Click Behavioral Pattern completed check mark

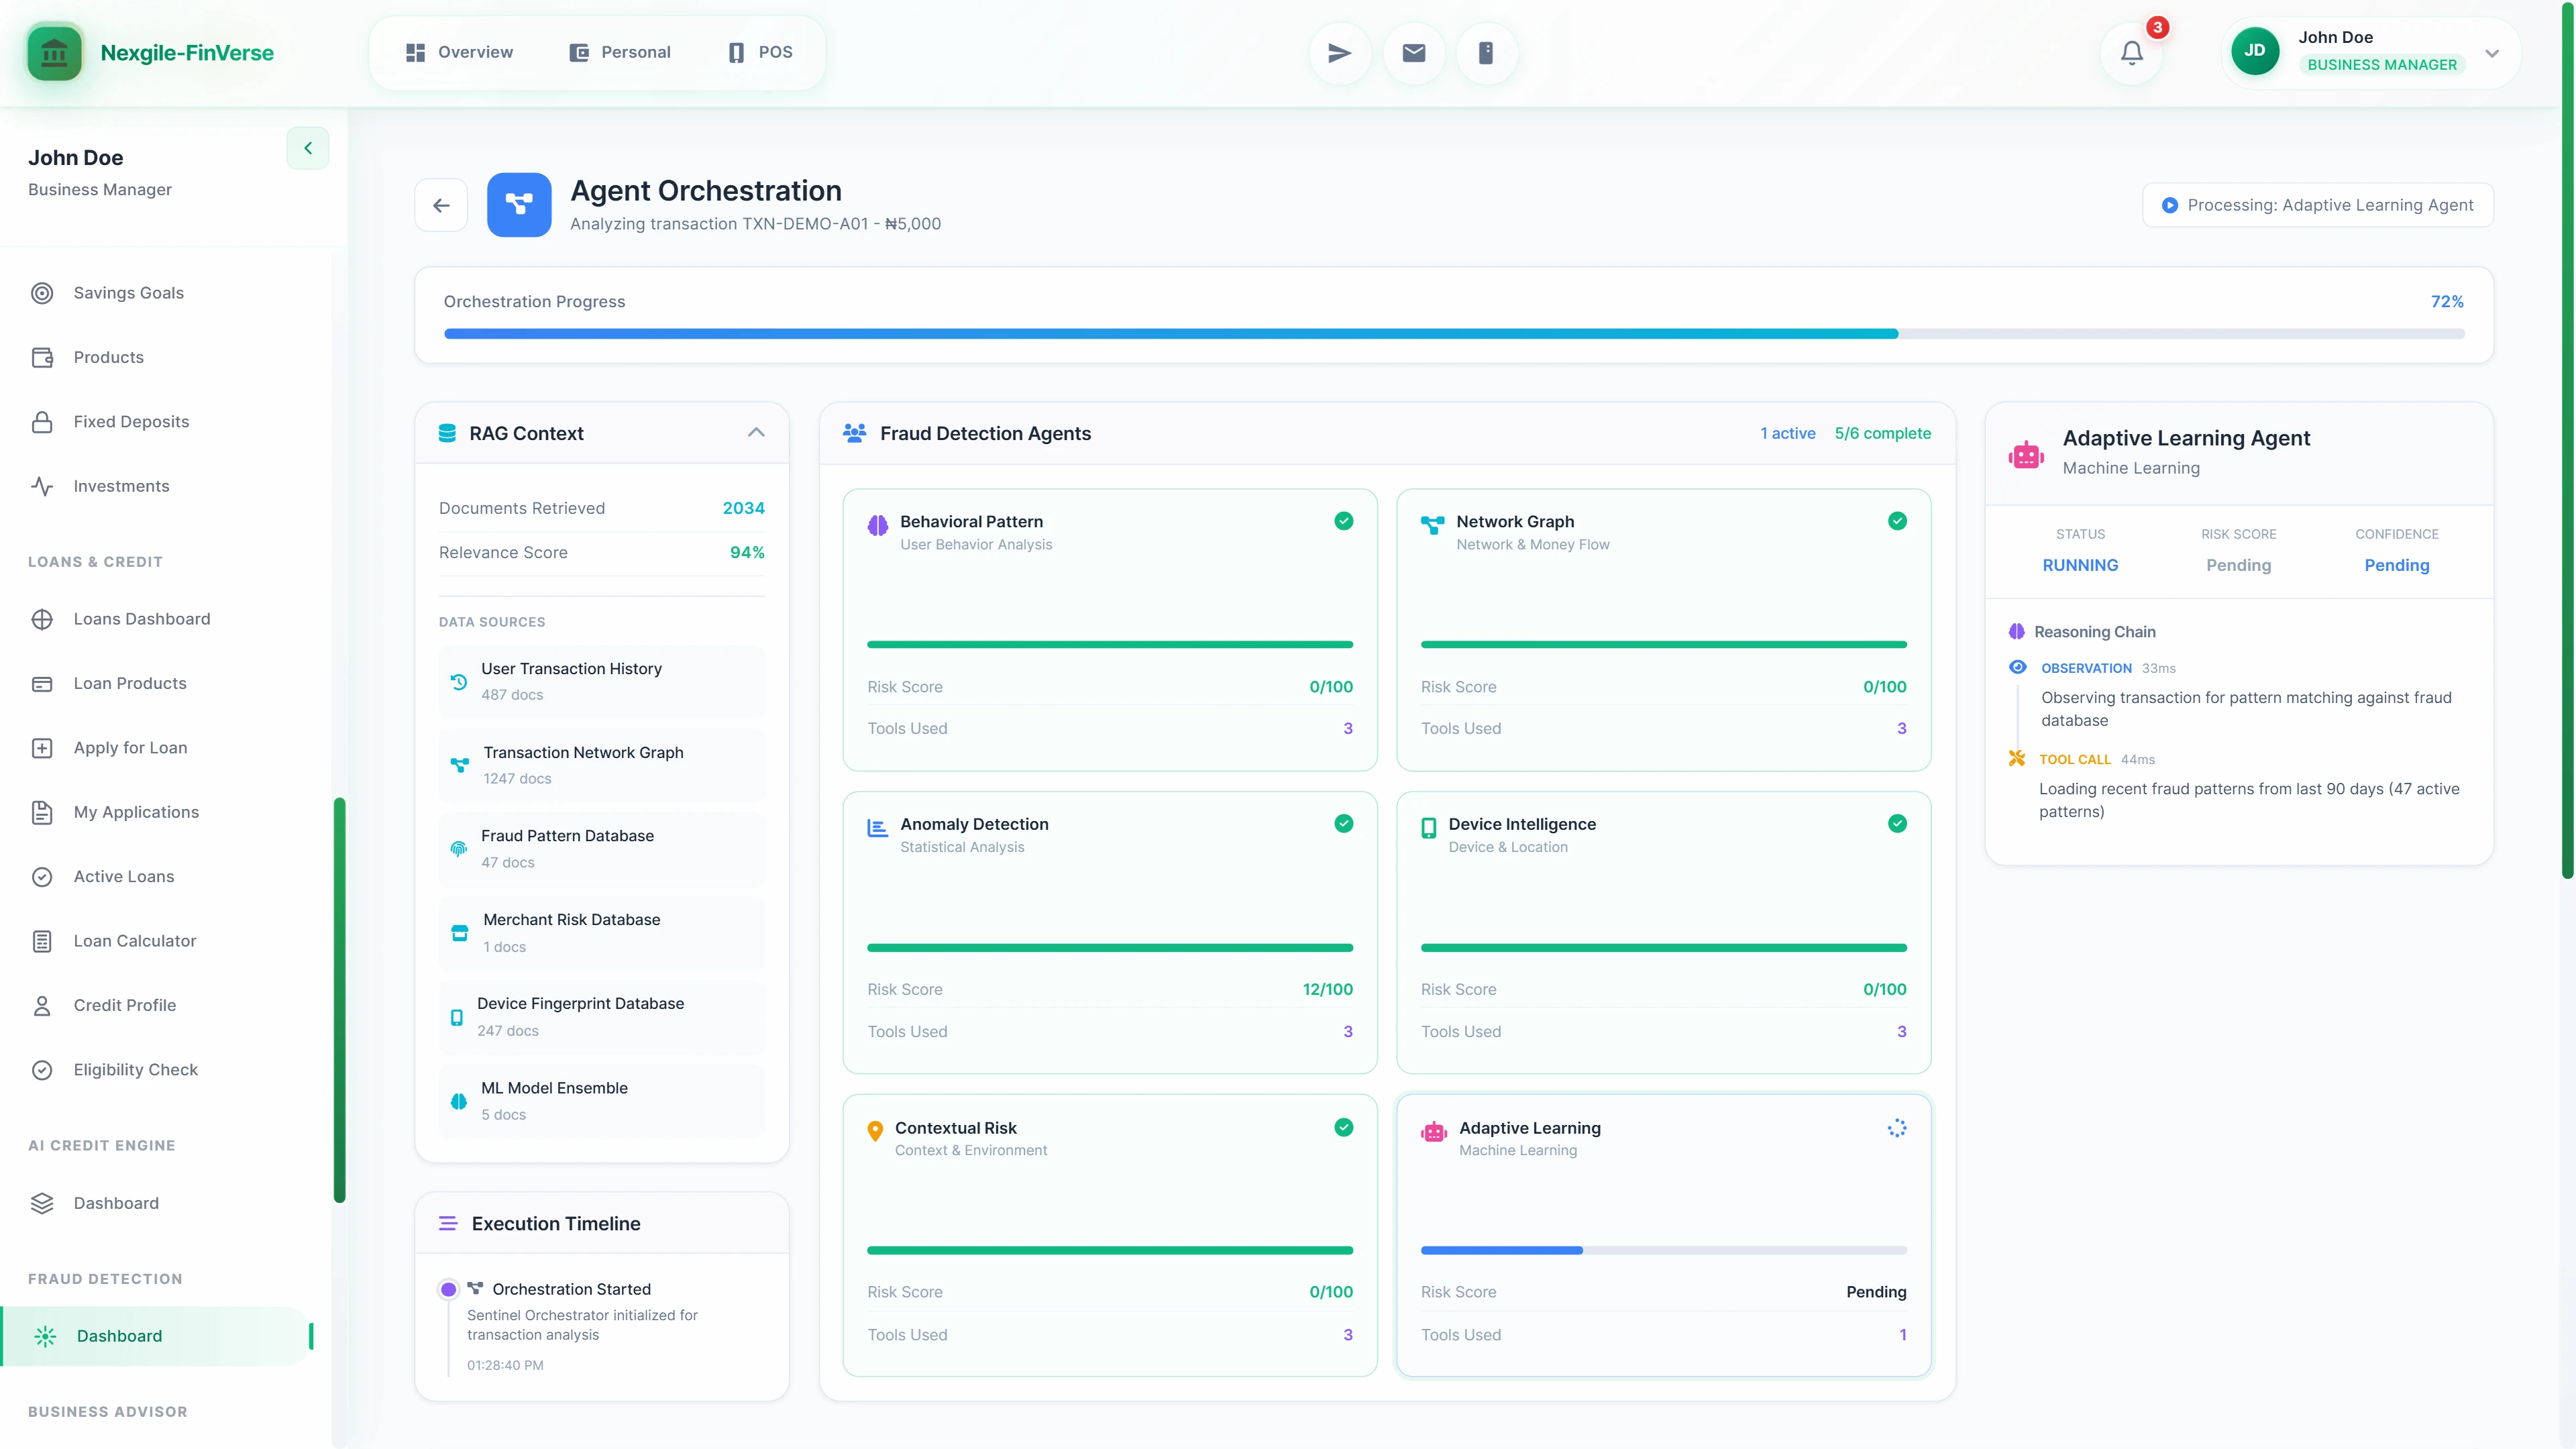pos(1343,521)
